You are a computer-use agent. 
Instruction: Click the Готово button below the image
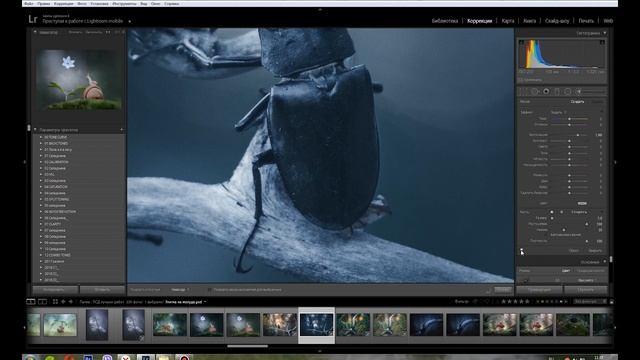pos(503,290)
